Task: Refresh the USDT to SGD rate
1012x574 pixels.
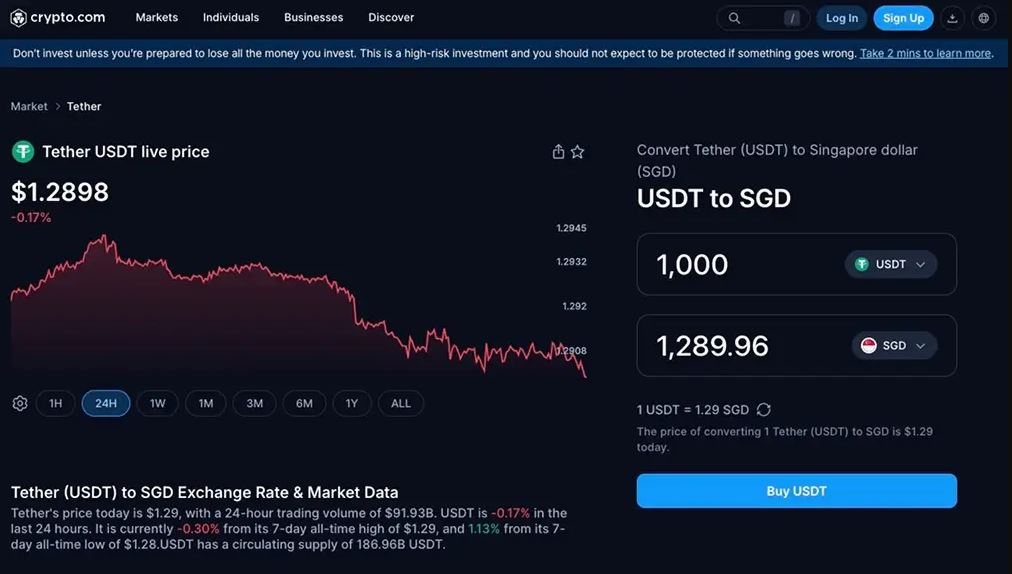Action: click(764, 409)
